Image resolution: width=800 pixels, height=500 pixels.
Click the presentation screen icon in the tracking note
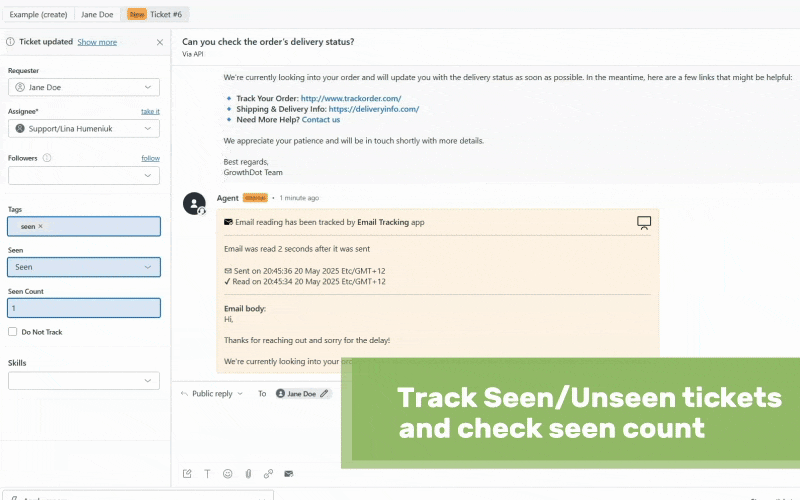644,222
